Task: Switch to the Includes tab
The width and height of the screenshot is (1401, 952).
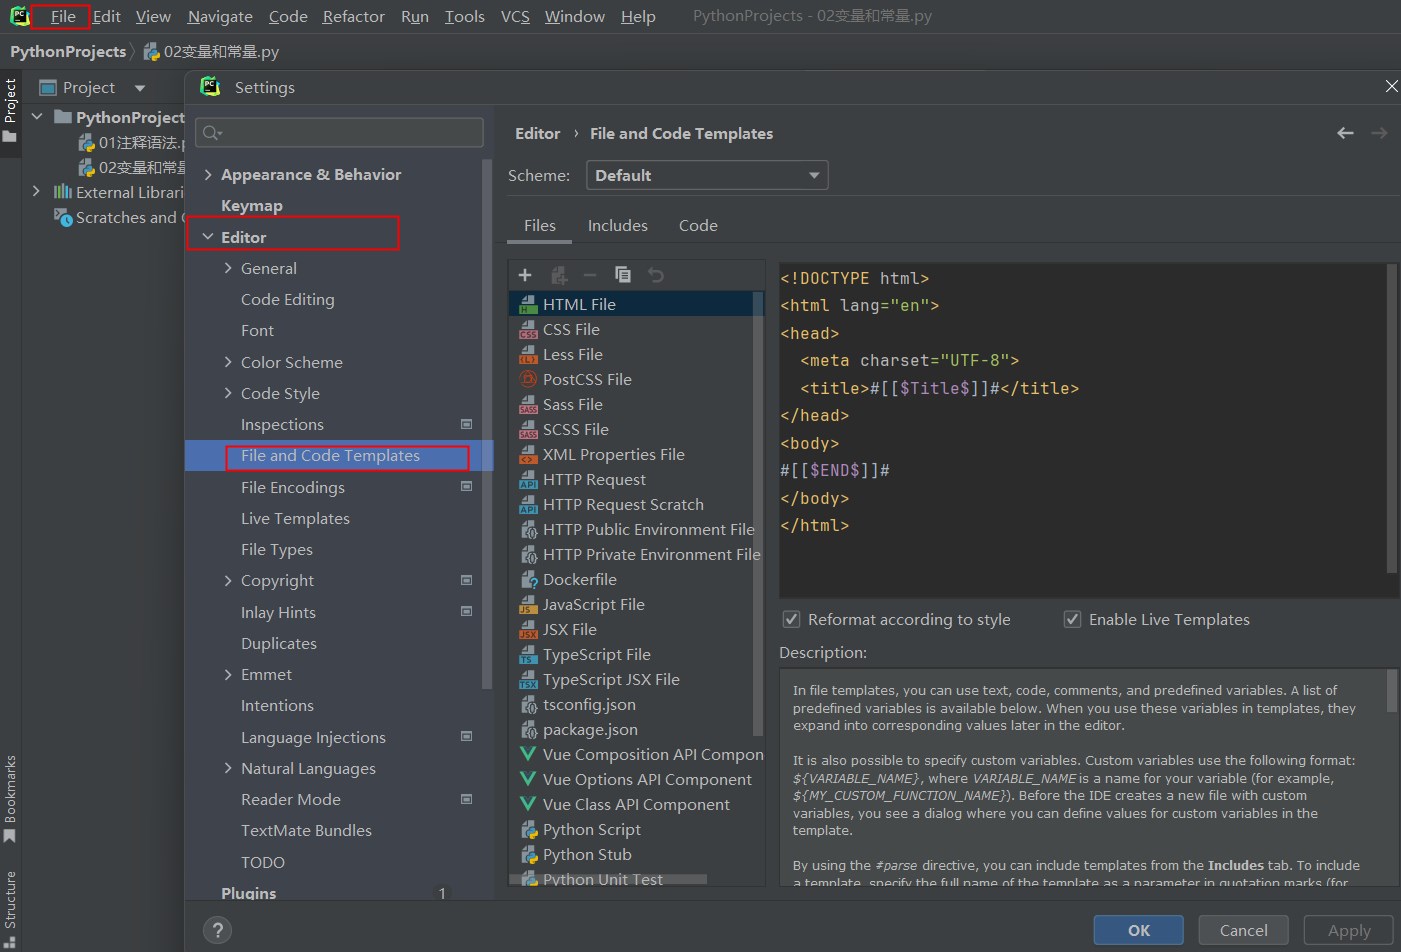Action: (x=618, y=226)
